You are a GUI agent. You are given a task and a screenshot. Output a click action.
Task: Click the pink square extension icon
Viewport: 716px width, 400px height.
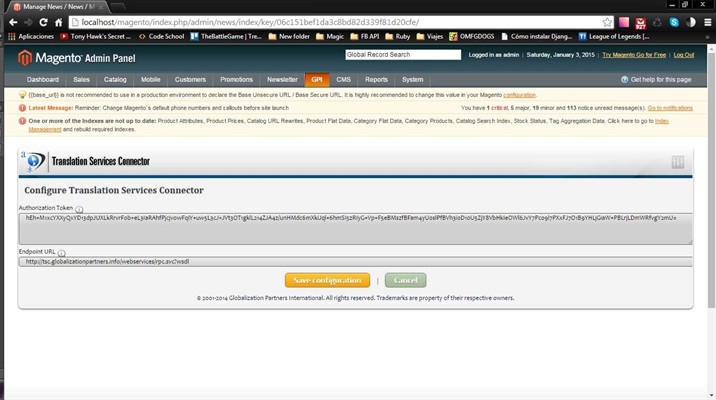624,22
